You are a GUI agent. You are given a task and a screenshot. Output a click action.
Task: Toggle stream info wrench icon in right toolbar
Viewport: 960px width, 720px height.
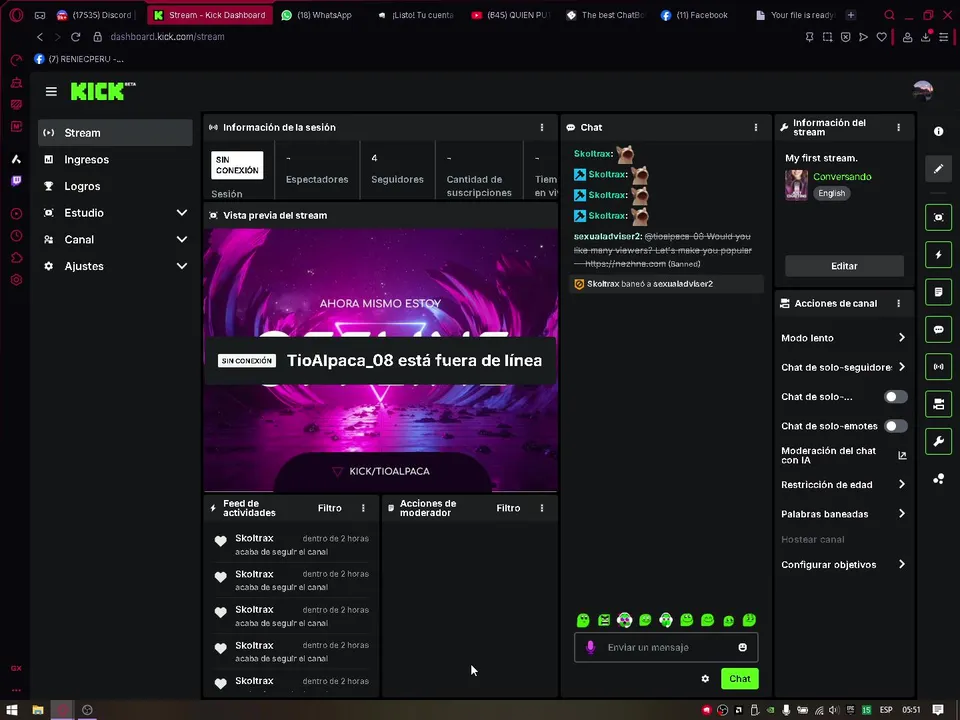coord(938,441)
